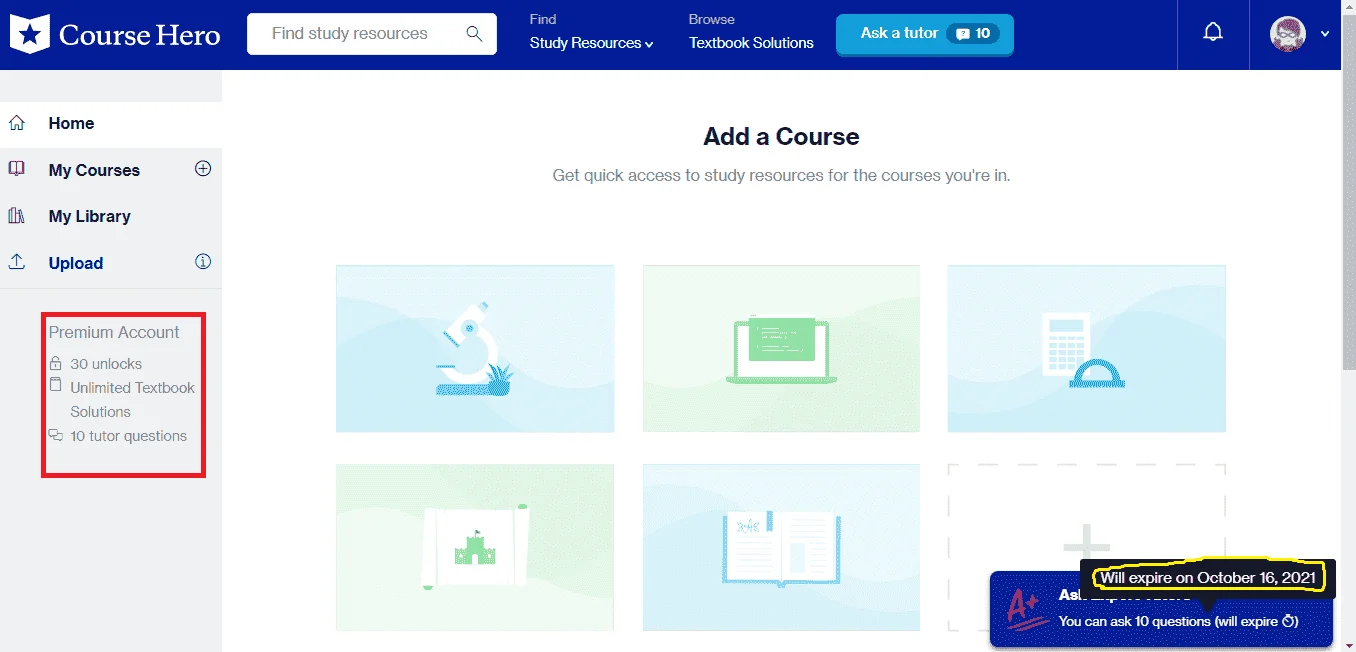
Task: Expand the profile menu chevron
Action: tap(1325, 34)
